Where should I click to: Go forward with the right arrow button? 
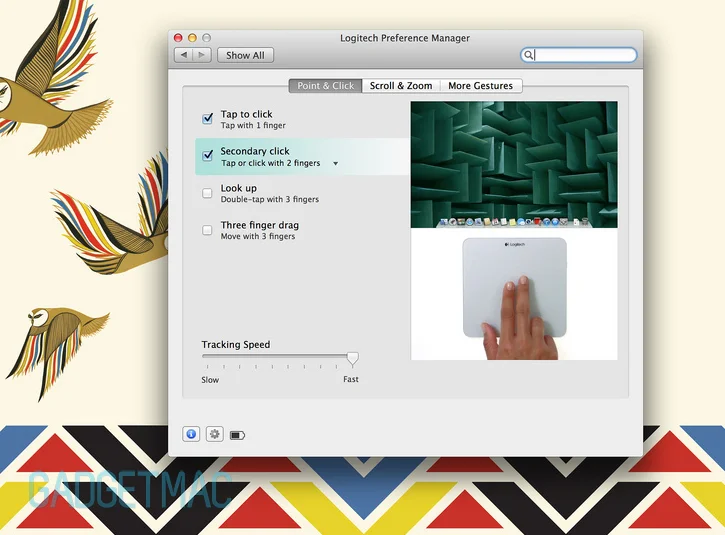click(202, 55)
